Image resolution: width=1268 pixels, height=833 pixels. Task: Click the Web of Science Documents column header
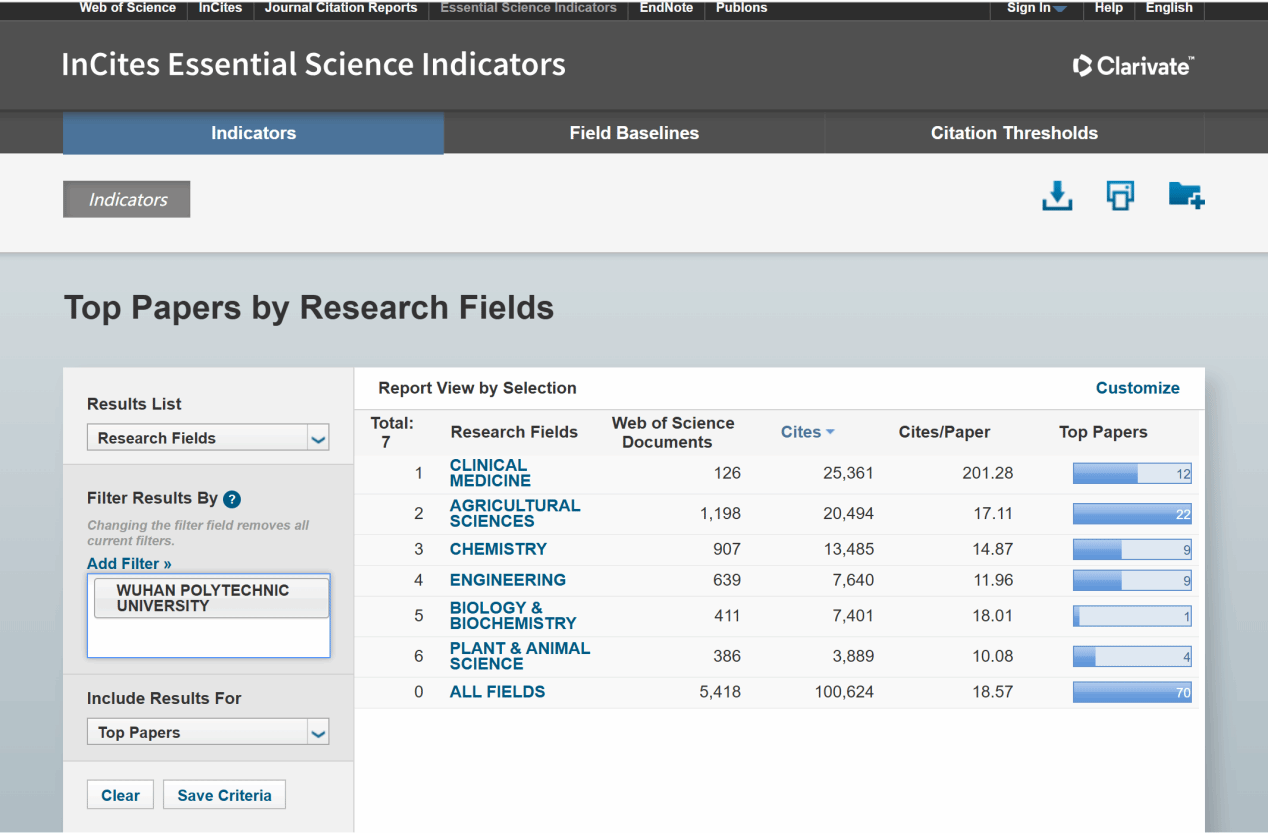672,432
